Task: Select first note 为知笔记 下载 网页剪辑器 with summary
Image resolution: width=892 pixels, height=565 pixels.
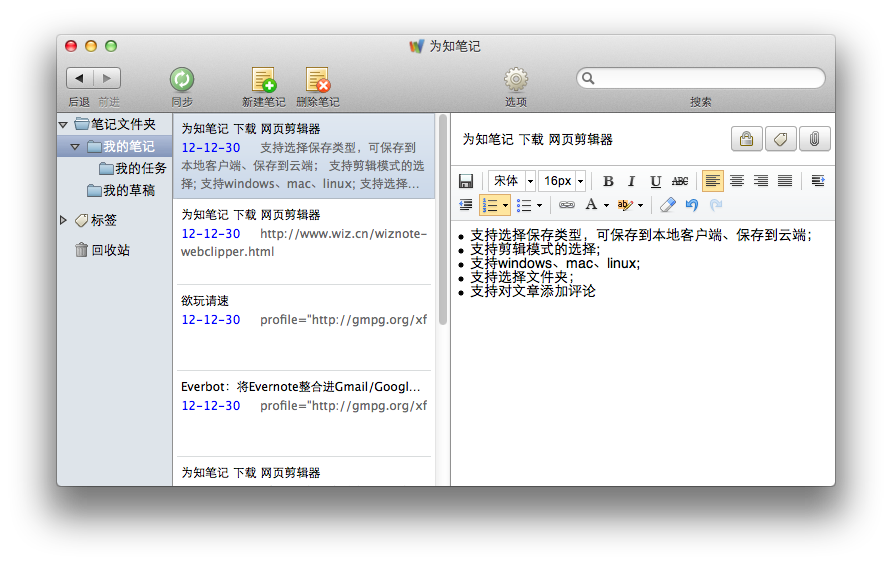Action: [x=304, y=156]
